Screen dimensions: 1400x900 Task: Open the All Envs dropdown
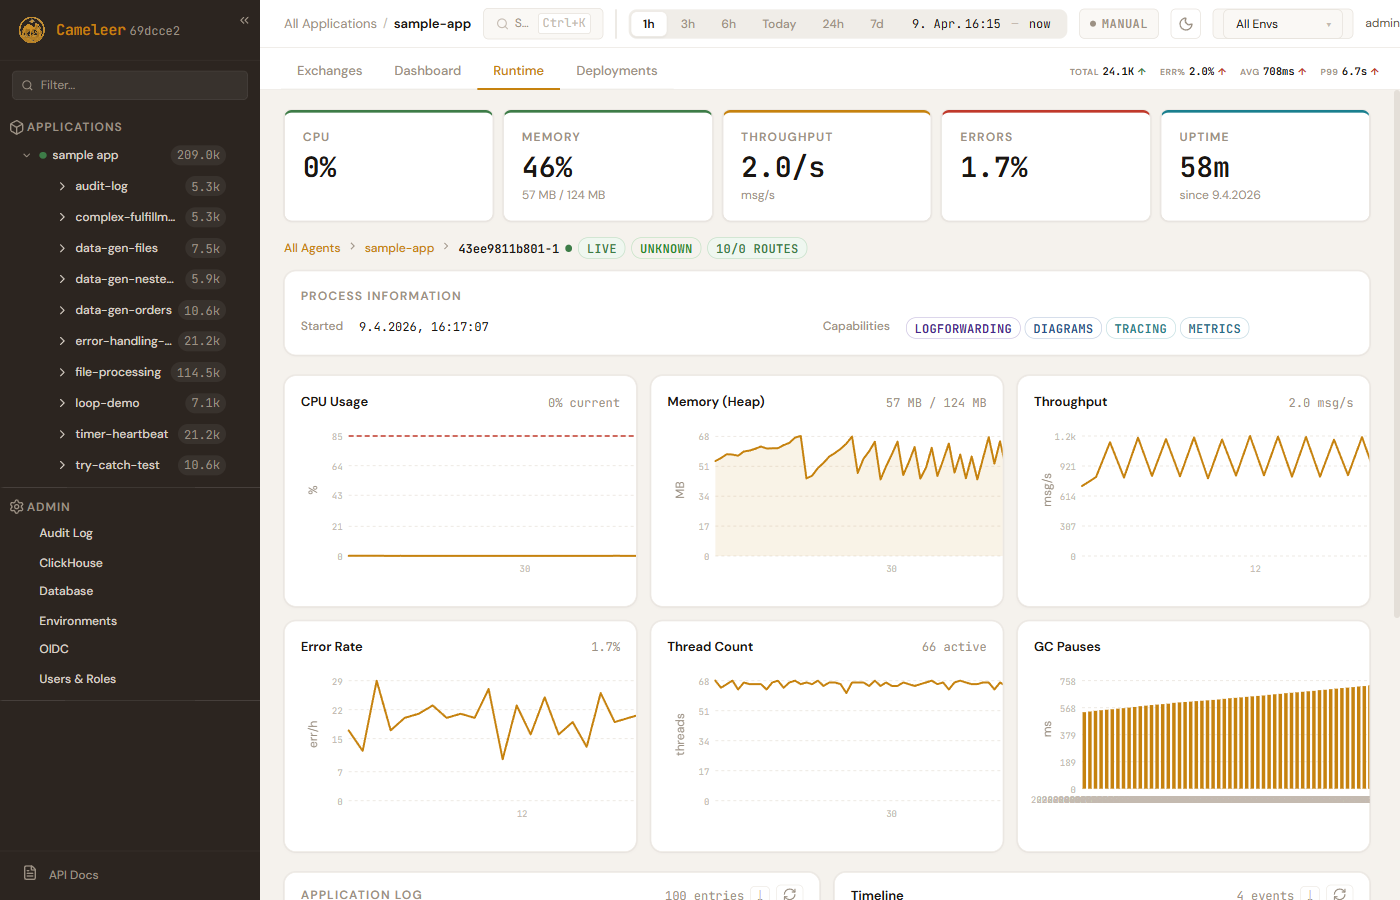(1283, 24)
